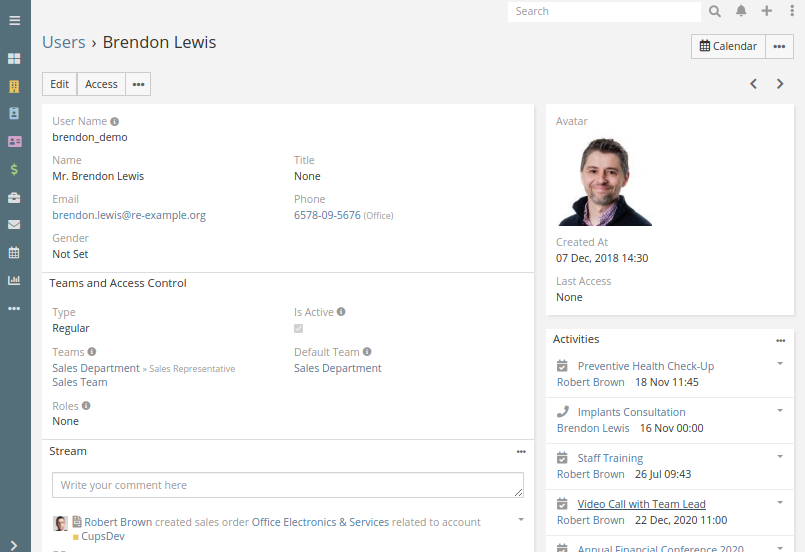
Task: Open the Accounts building icon in sidebar
Action: (x=14, y=86)
